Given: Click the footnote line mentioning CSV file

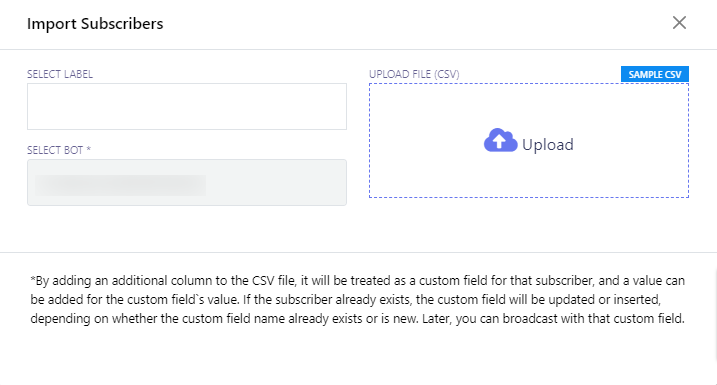Looking at the screenshot, I should pos(358,280).
